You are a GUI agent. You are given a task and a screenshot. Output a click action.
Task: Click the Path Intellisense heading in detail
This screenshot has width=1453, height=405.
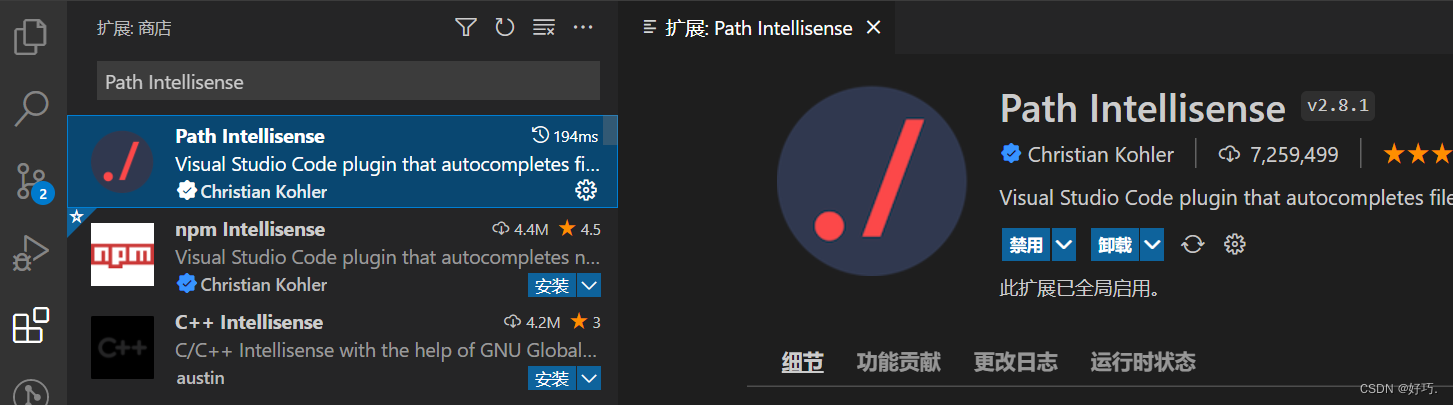1142,108
